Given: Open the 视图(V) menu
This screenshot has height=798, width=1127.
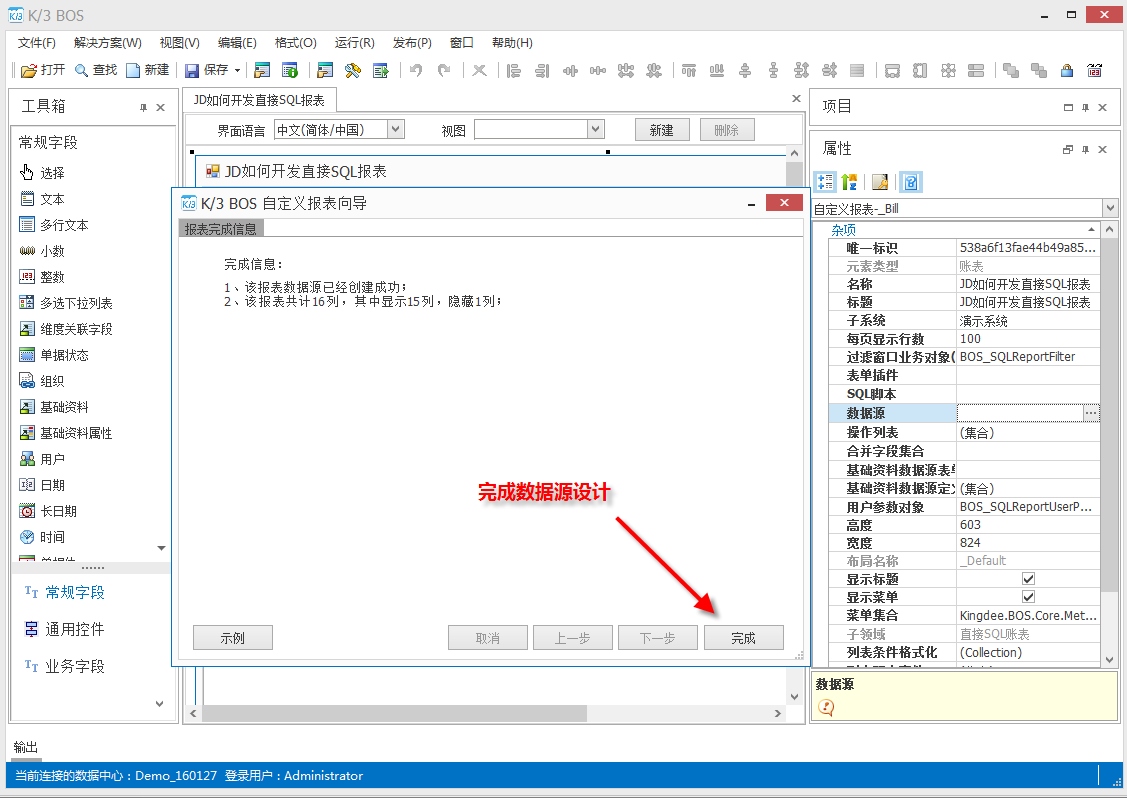Looking at the screenshot, I should (180, 43).
